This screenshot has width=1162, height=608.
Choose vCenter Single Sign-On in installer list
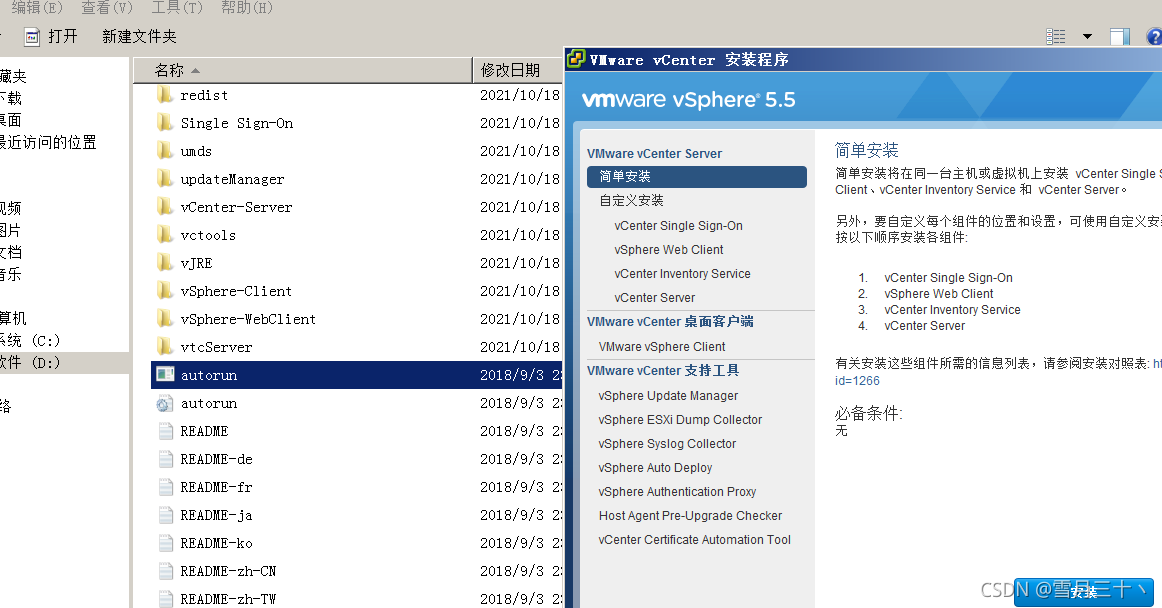[678, 225]
